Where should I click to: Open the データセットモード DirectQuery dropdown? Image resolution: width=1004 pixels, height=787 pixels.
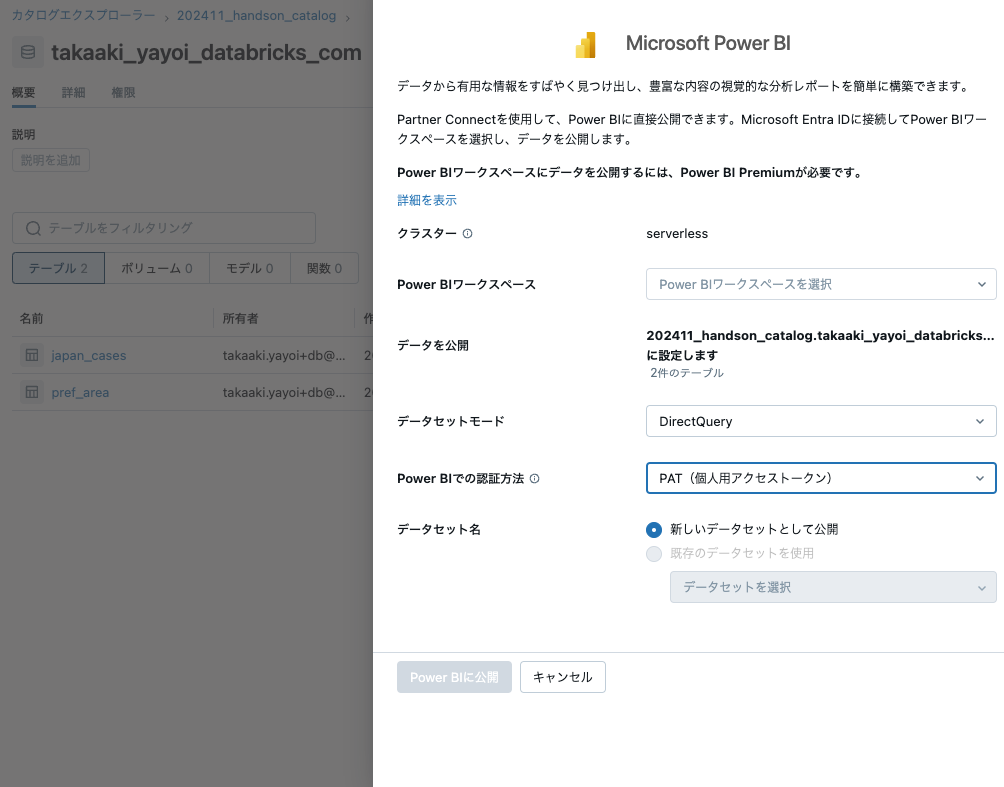[820, 421]
